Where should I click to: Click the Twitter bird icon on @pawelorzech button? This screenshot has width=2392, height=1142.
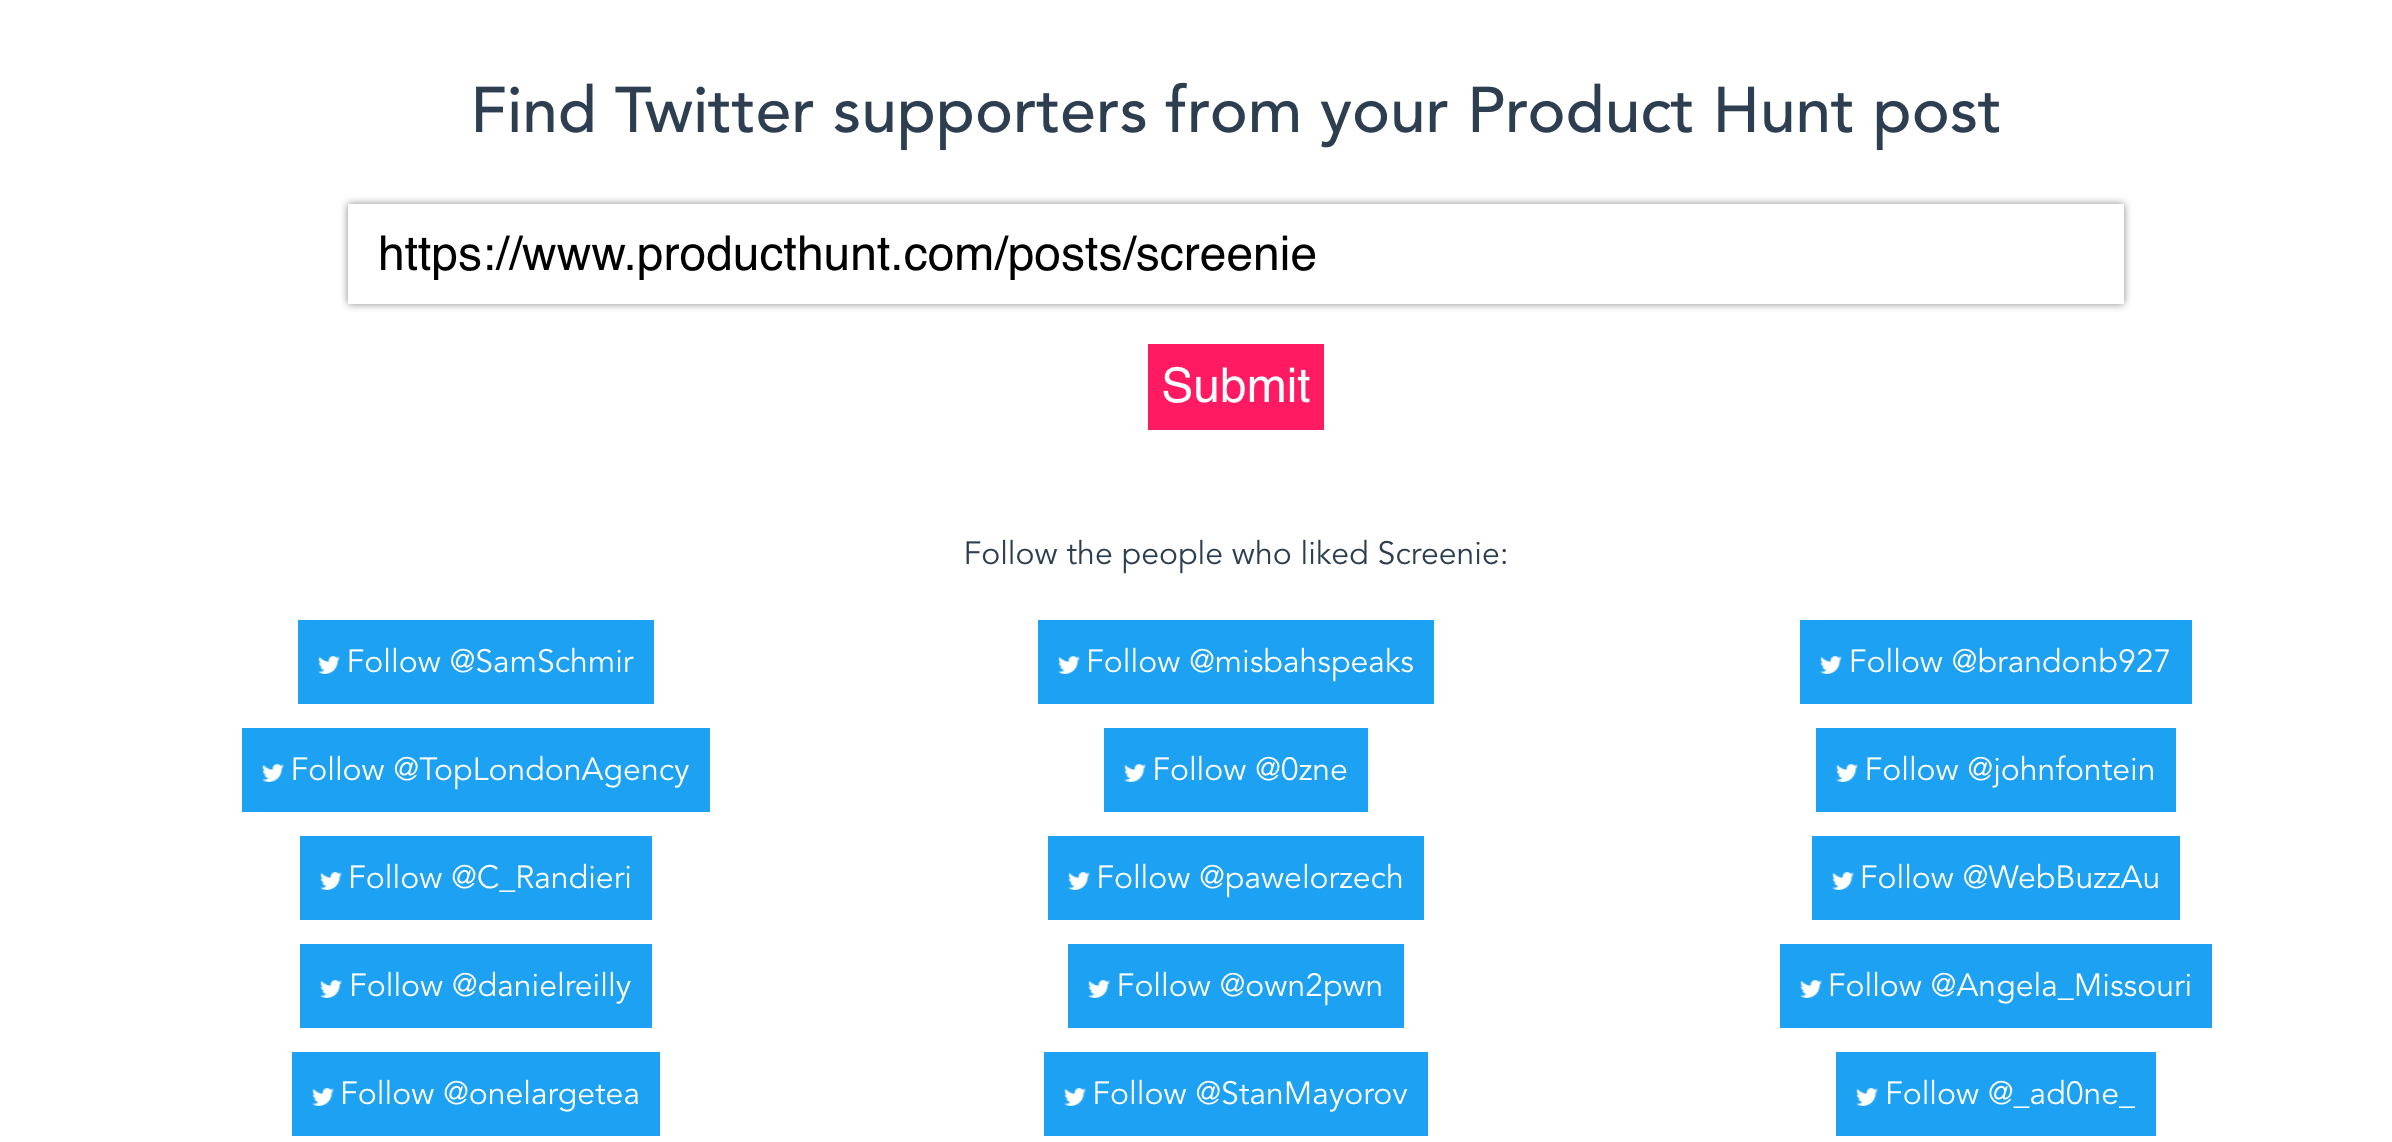coord(1078,878)
